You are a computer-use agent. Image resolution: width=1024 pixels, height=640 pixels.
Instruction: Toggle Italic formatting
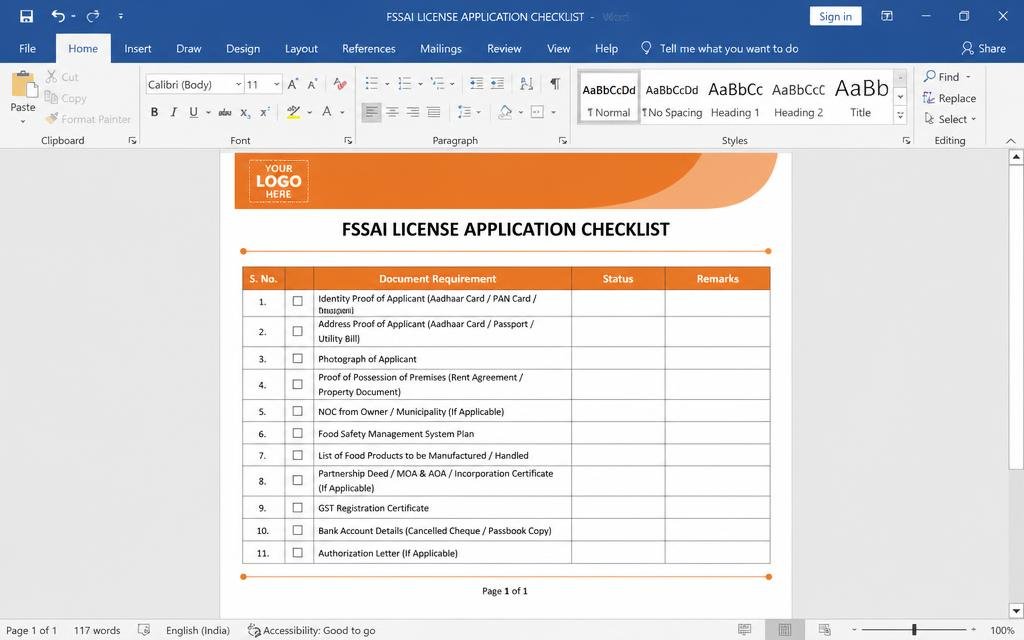pos(174,112)
